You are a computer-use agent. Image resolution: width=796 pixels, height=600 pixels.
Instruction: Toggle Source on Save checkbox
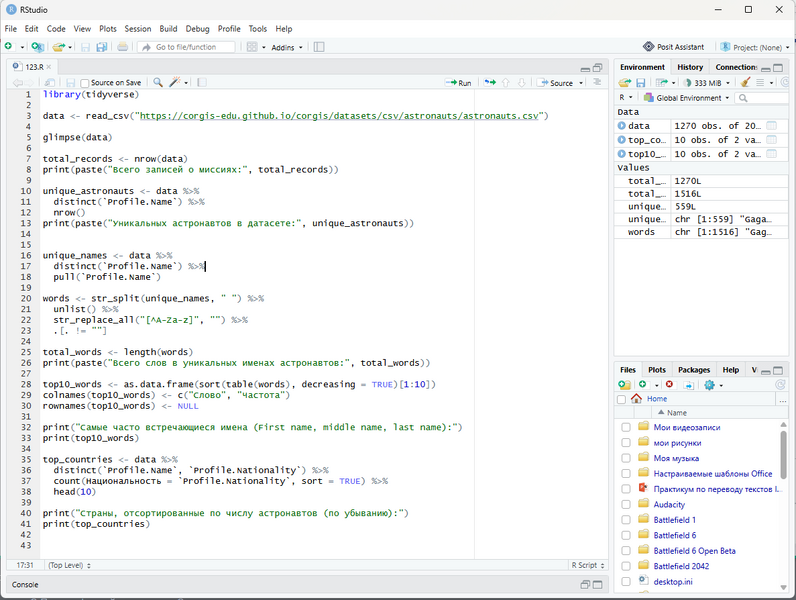pyautogui.click(x=85, y=83)
